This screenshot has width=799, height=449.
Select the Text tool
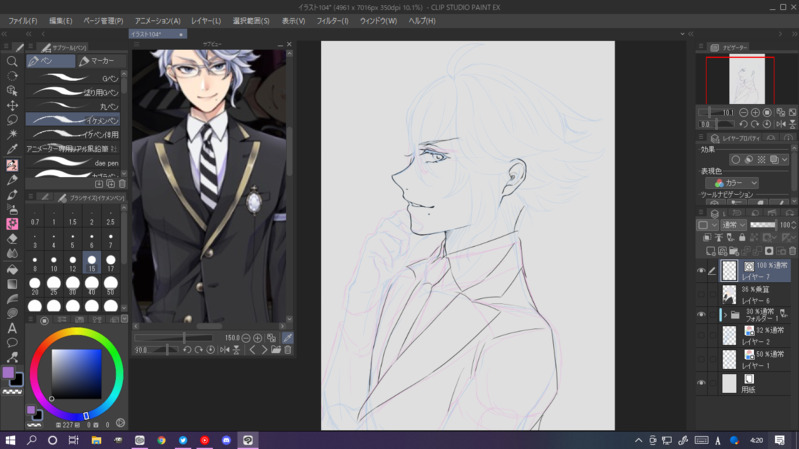tap(12, 328)
